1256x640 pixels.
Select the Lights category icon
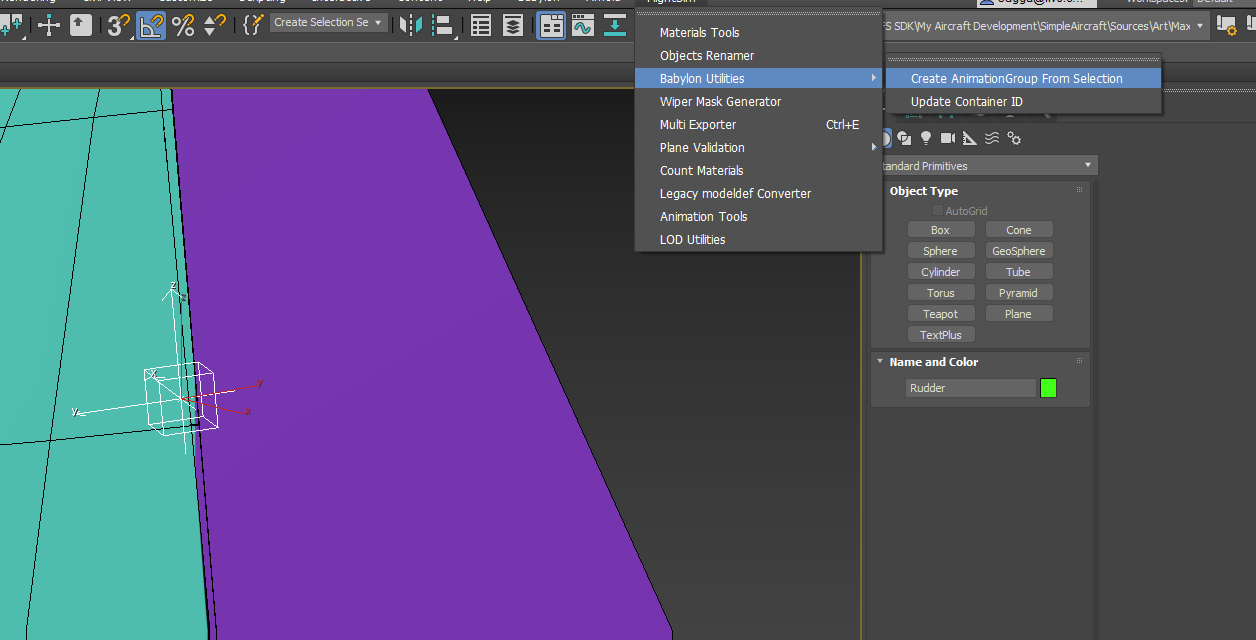(x=926, y=138)
